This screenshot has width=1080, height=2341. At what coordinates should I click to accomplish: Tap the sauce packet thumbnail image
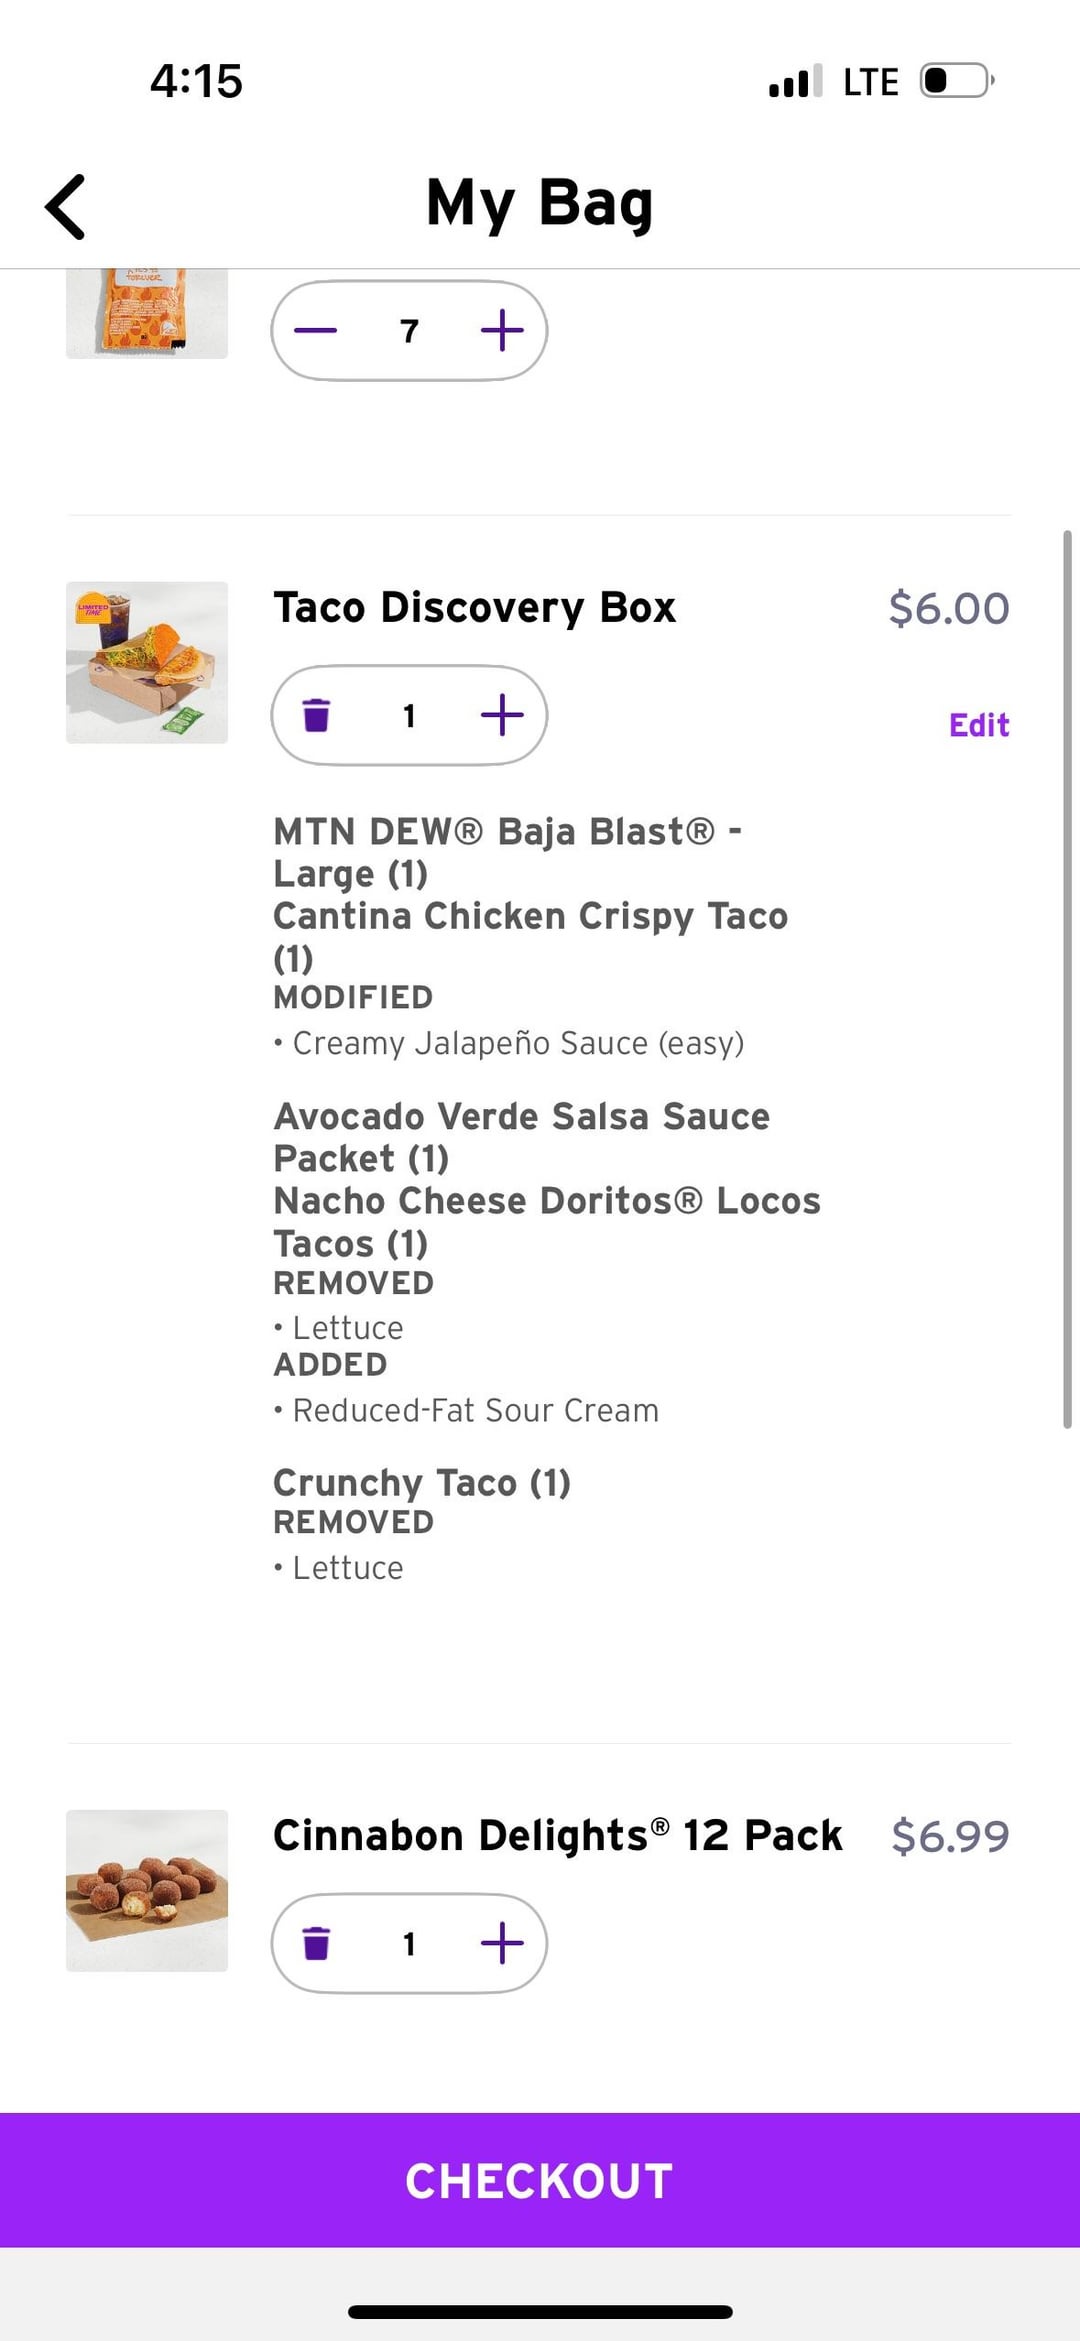click(x=147, y=312)
